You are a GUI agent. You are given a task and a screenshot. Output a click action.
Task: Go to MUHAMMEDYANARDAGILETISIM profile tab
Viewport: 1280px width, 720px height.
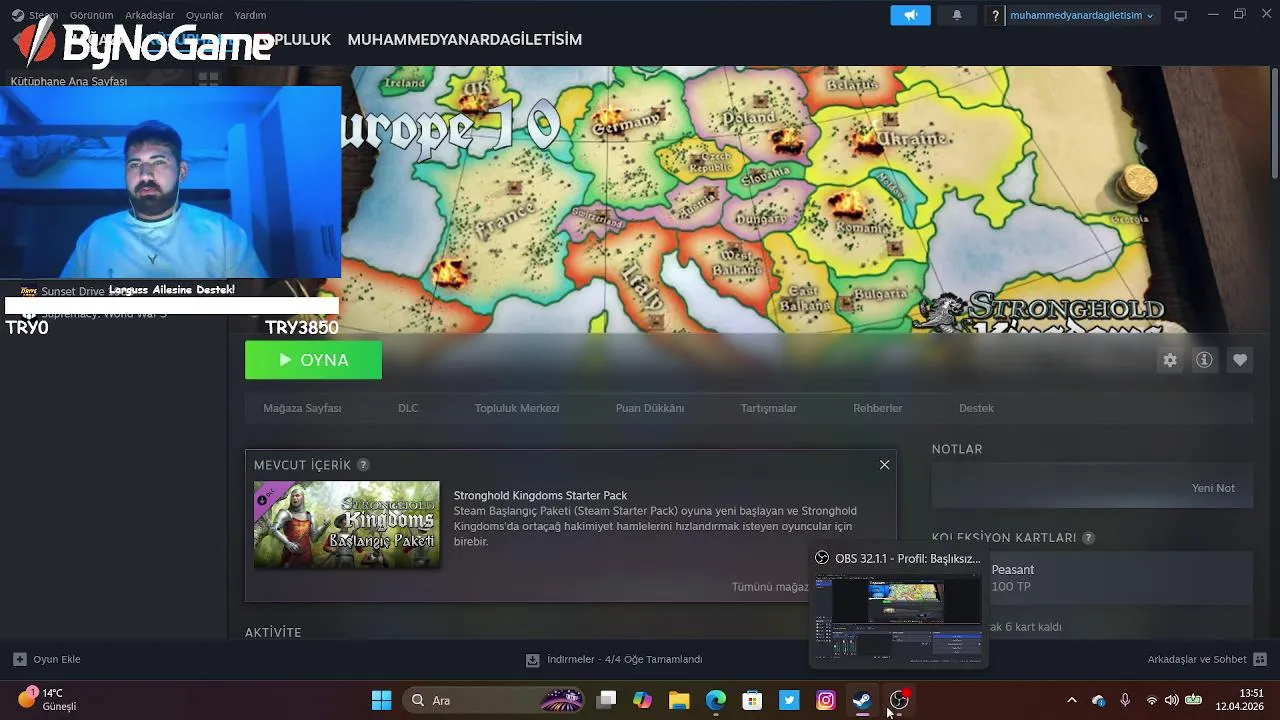click(464, 40)
